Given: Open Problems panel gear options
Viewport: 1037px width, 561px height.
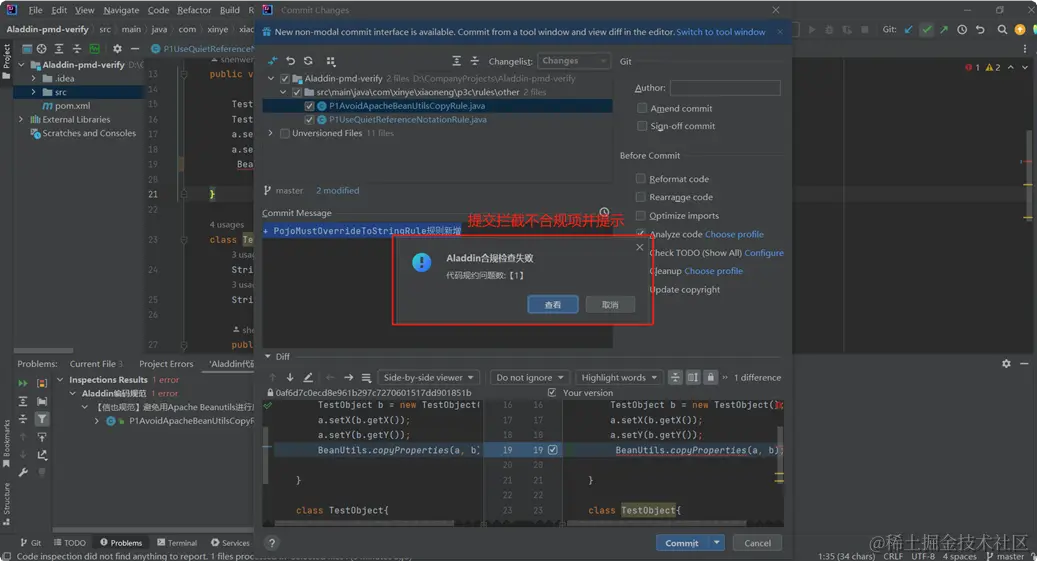Looking at the screenshot, I should coord(1006,364).
